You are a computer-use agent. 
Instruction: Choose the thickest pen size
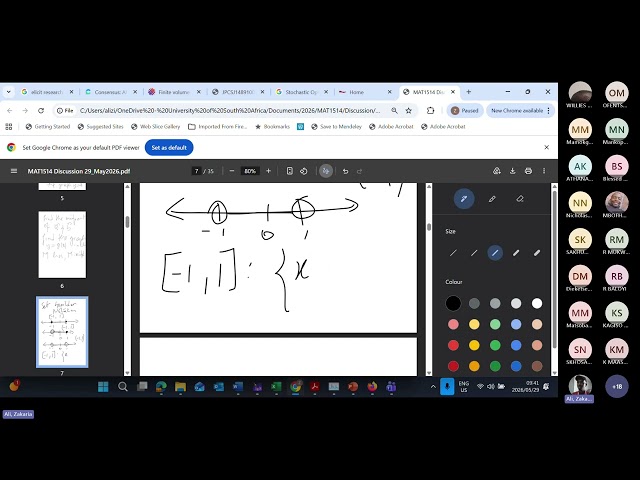[537, 253]
